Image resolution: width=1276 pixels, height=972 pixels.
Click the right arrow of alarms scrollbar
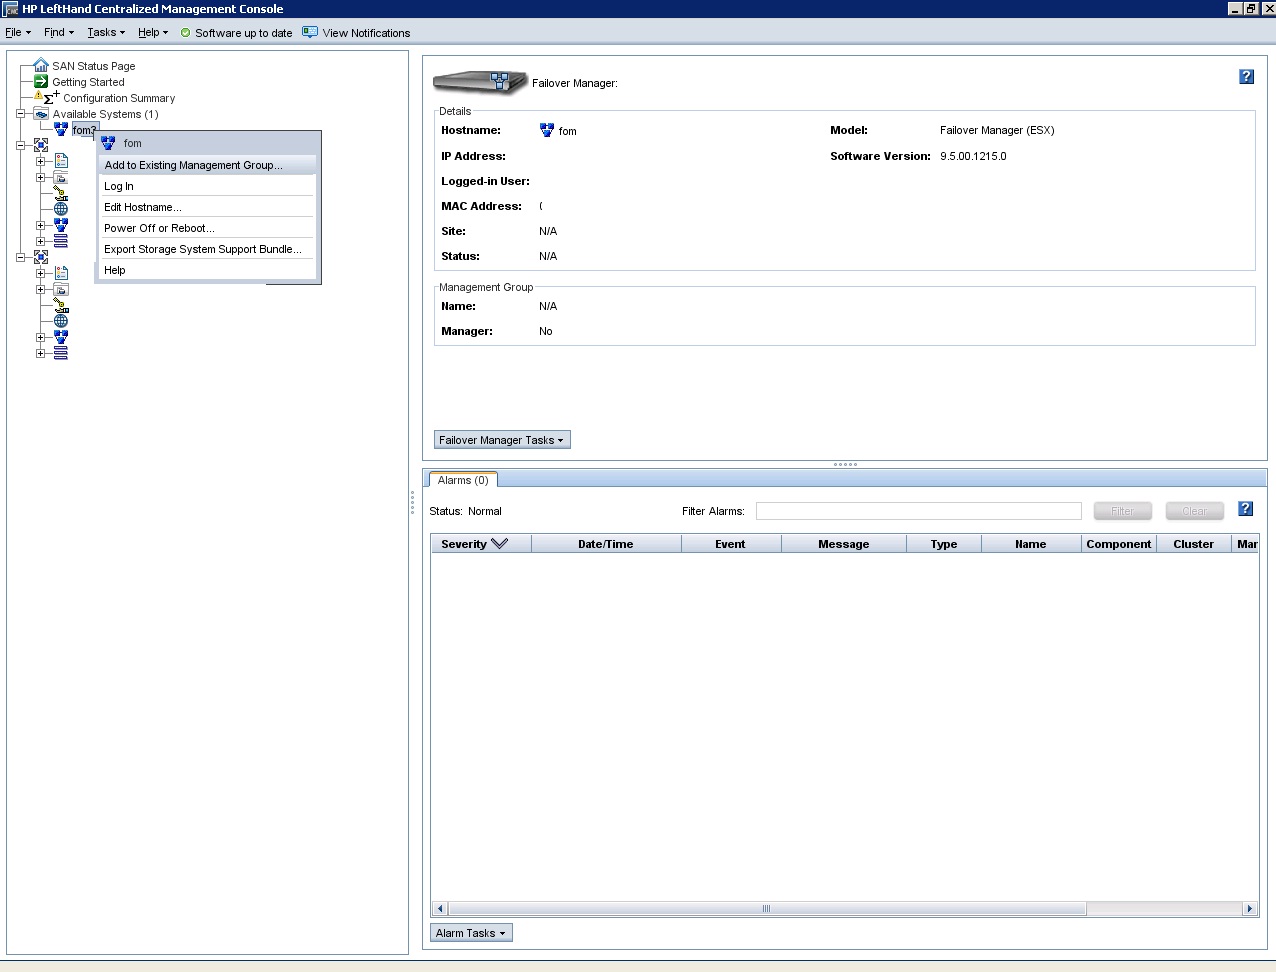1249,909
